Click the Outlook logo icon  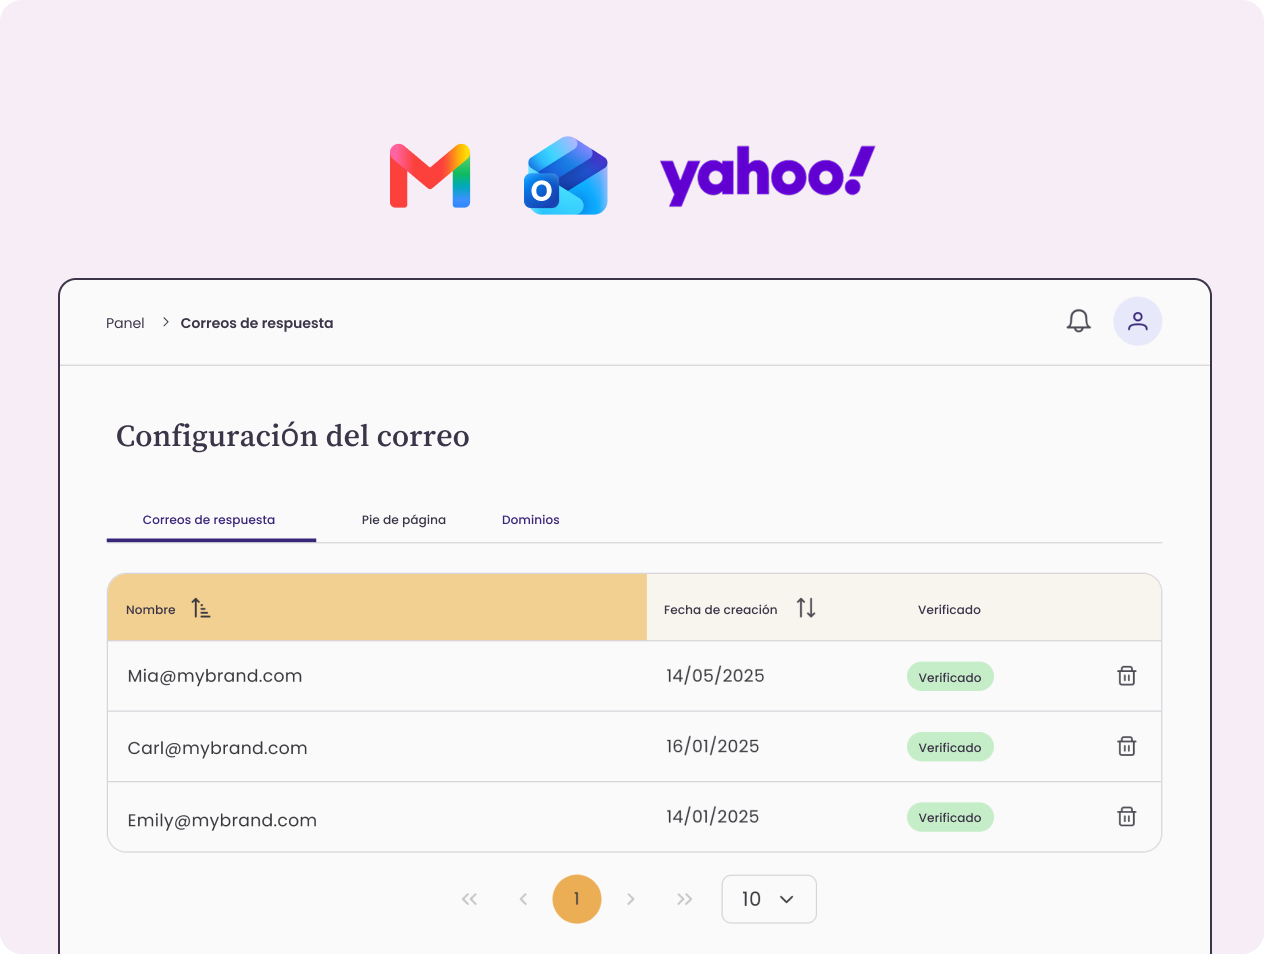pyautogui.click(x=566, y=176)
